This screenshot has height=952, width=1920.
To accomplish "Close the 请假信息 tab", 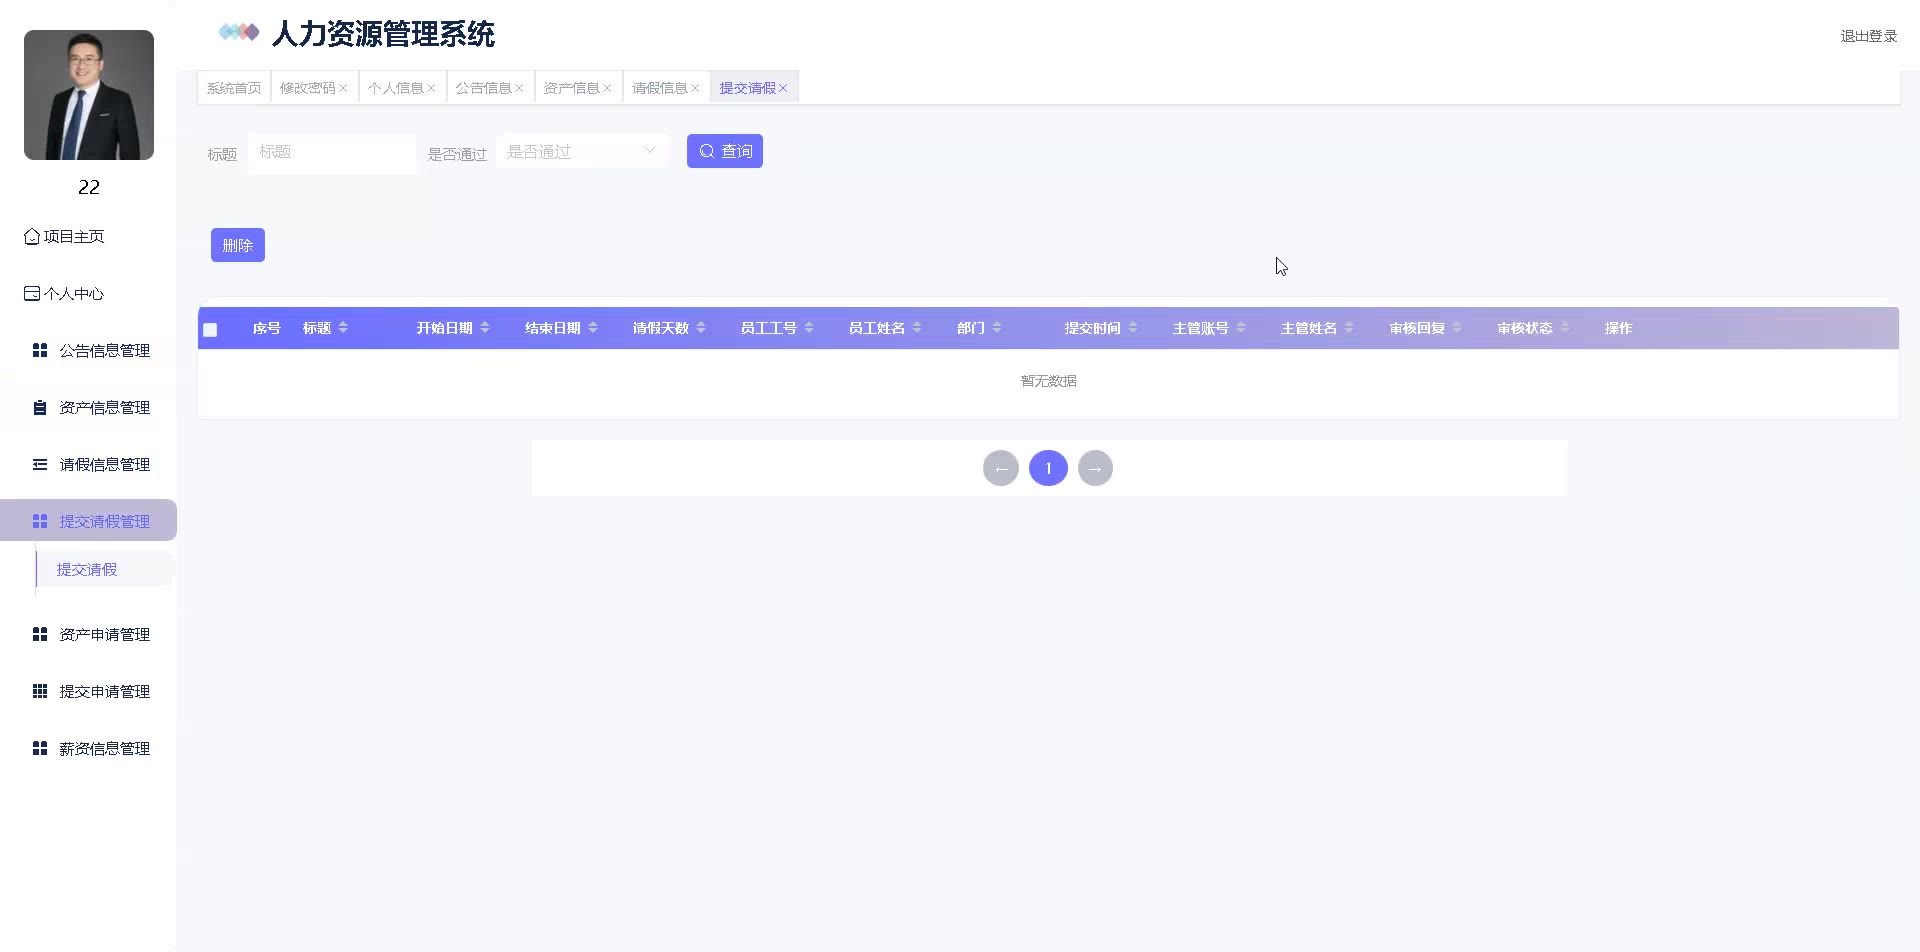I will tap(695, 89).
